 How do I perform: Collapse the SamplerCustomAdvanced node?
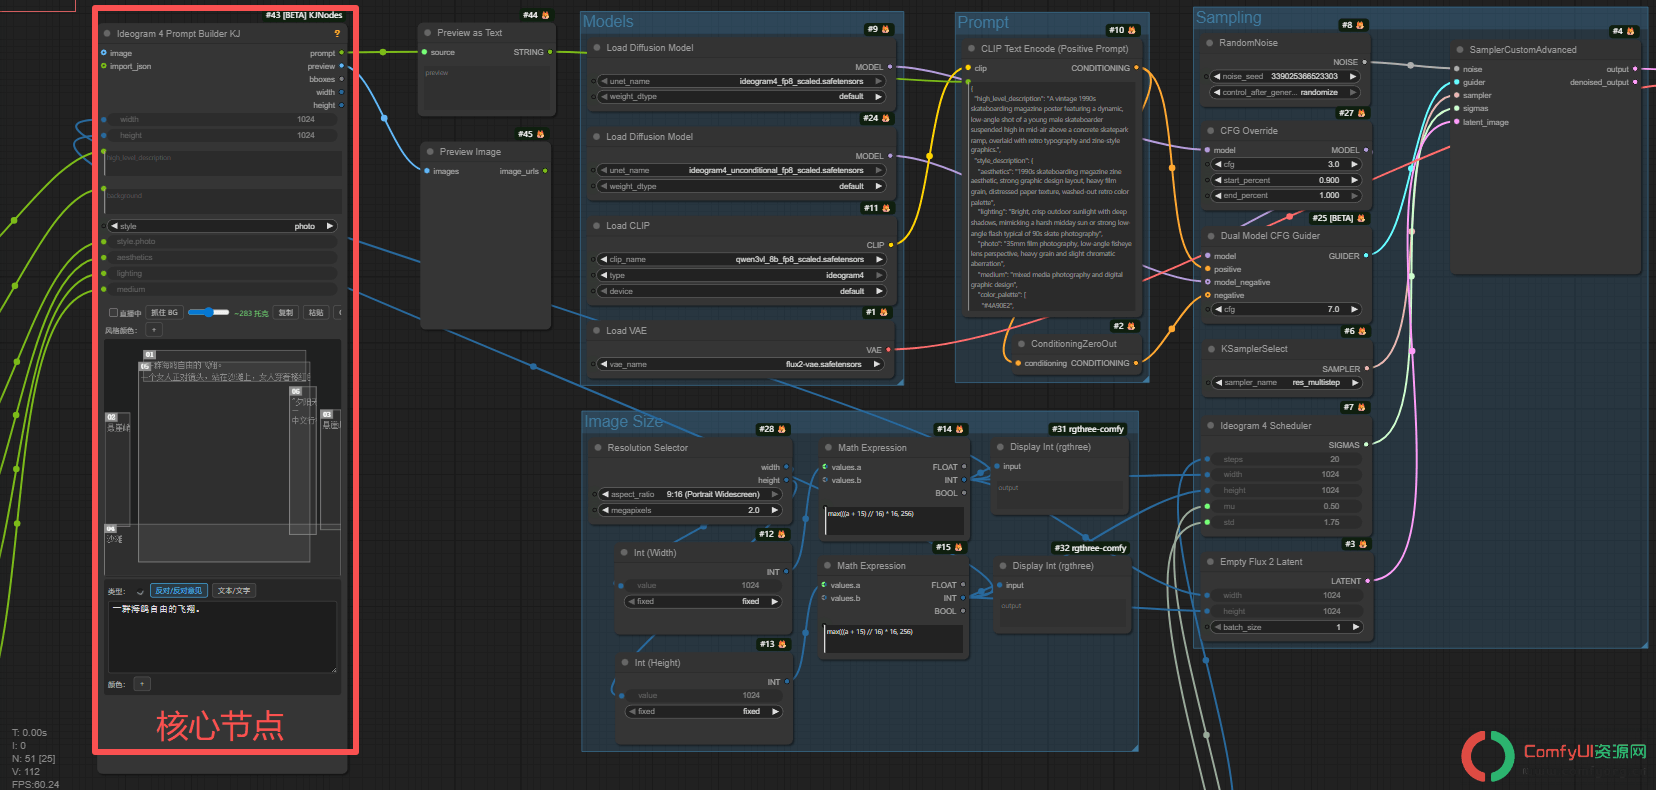[1460, 50]
